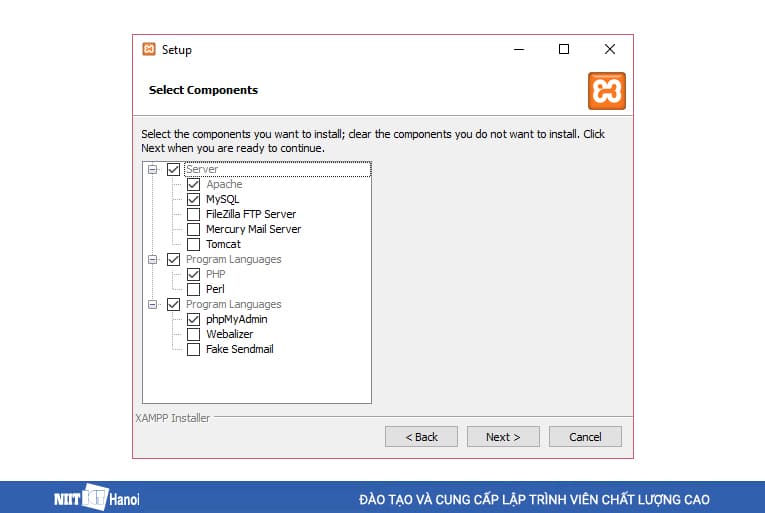The image size is (765, 513).
Task: Uncheck the Apache checkbox
Action: (x=193, y=185)
